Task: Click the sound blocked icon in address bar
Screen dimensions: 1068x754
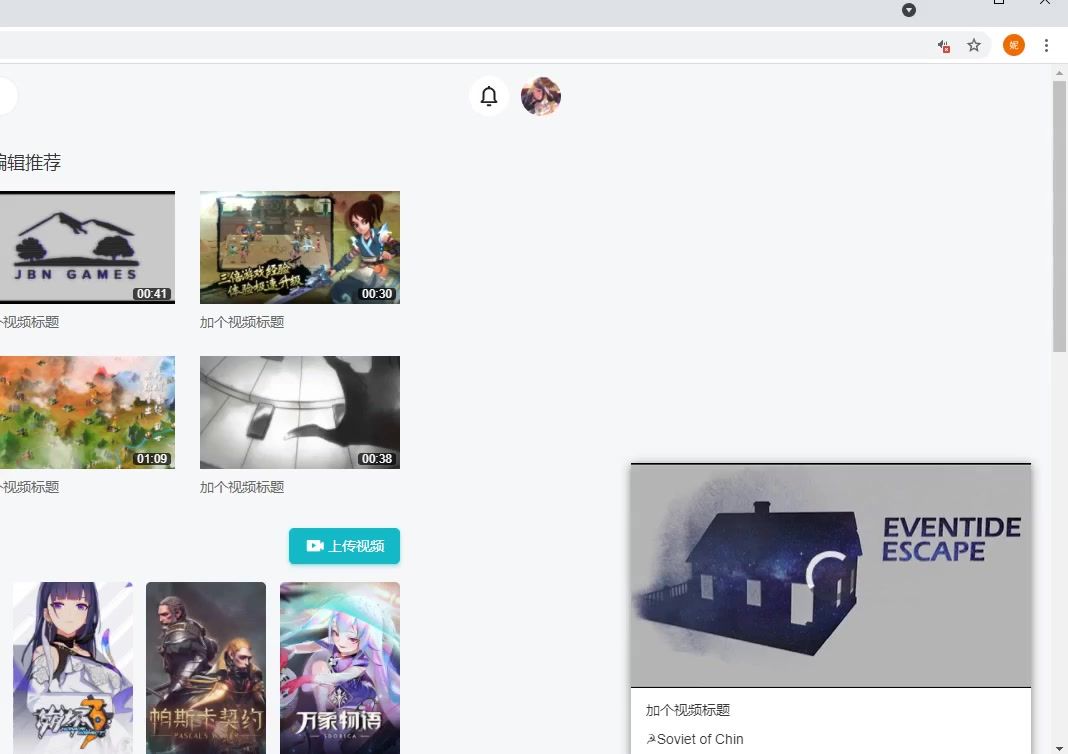Action: 943,45
